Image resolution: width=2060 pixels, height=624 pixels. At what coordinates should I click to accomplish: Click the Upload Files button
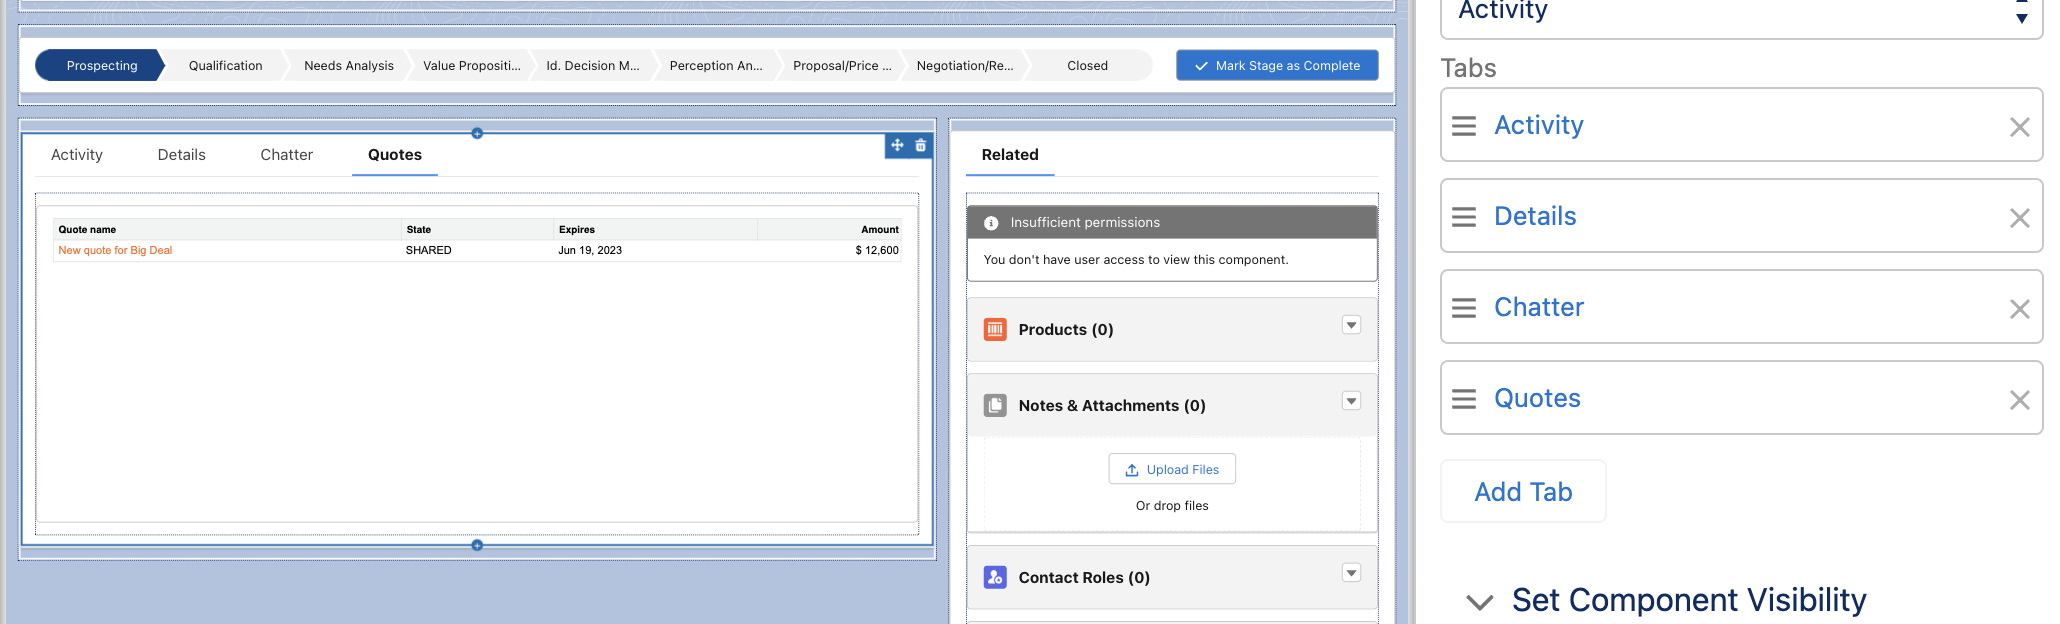[1172, 469]
